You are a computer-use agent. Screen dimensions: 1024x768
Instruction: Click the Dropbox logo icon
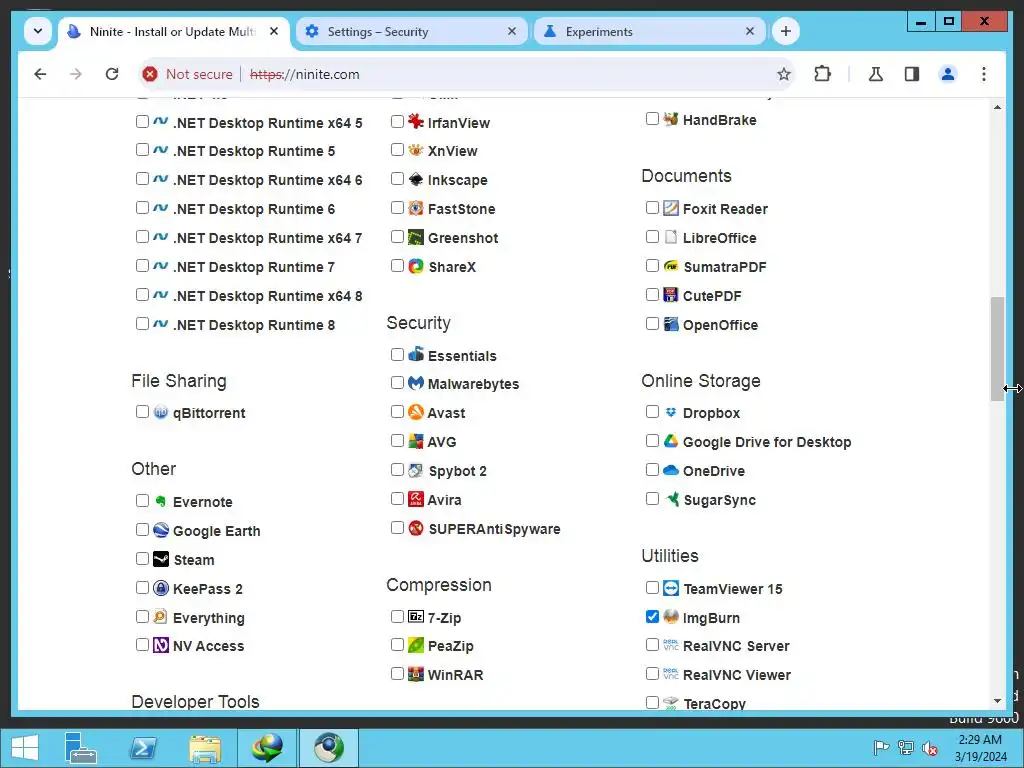pyautogui.click(x=671, y=412)
